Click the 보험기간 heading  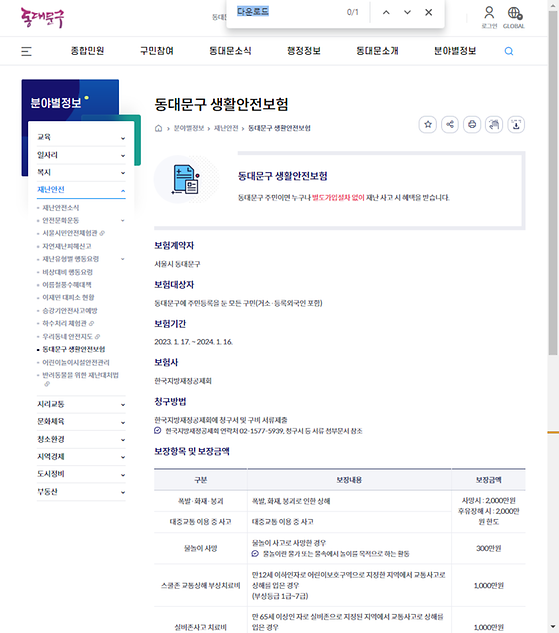click(x=170, y=324)
